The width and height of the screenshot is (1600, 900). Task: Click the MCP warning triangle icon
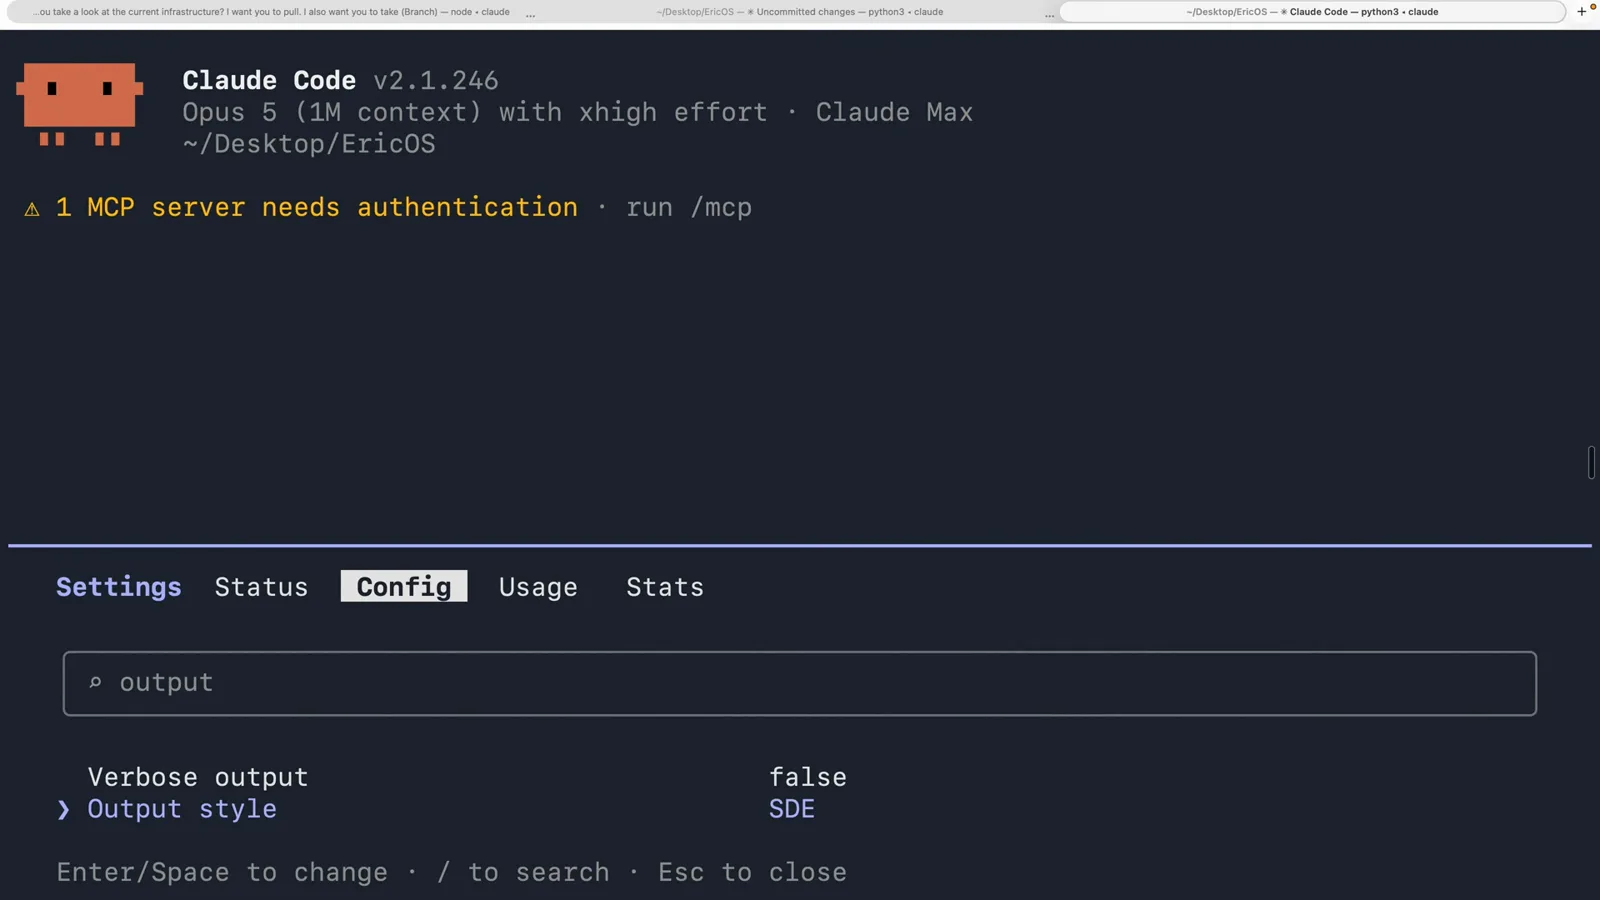coord(32,208)
